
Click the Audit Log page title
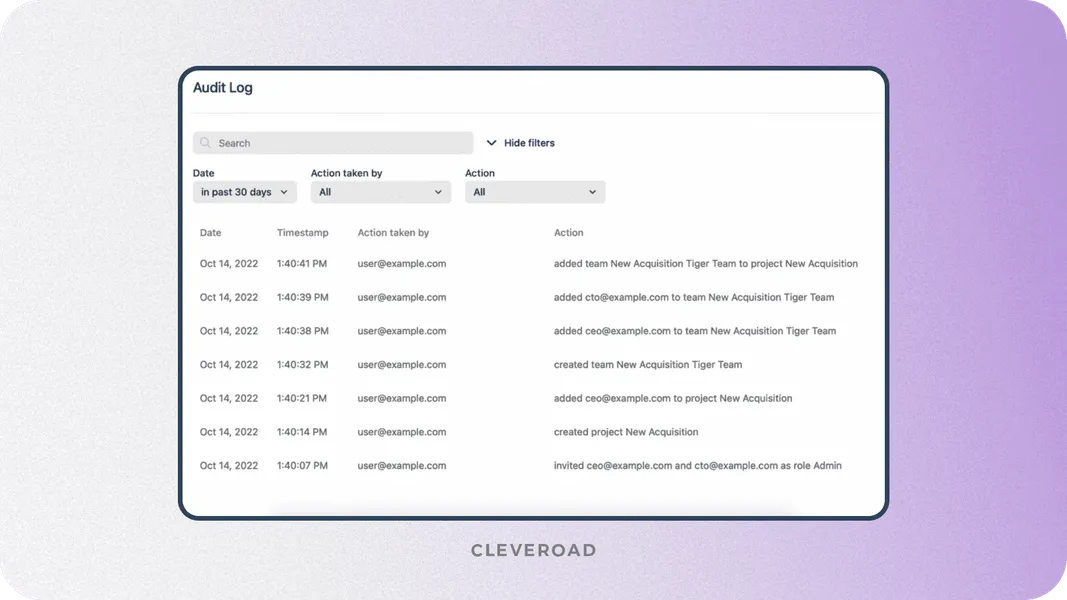click(x=223, y=88)
